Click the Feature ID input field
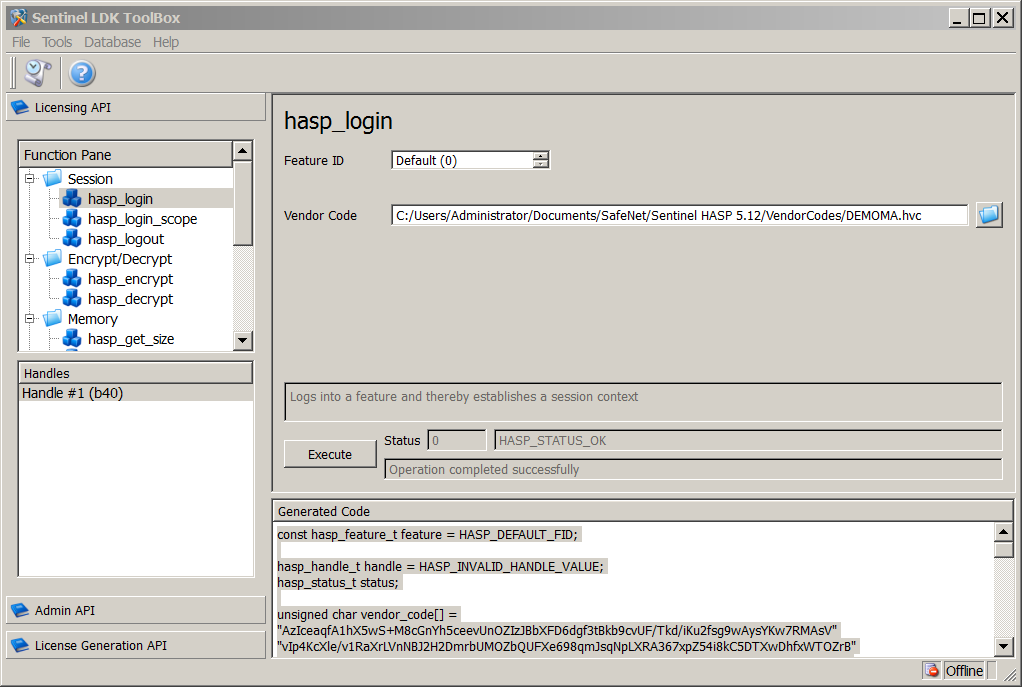The width and height of the screenshot is (1022, 687). pos(461,160)
